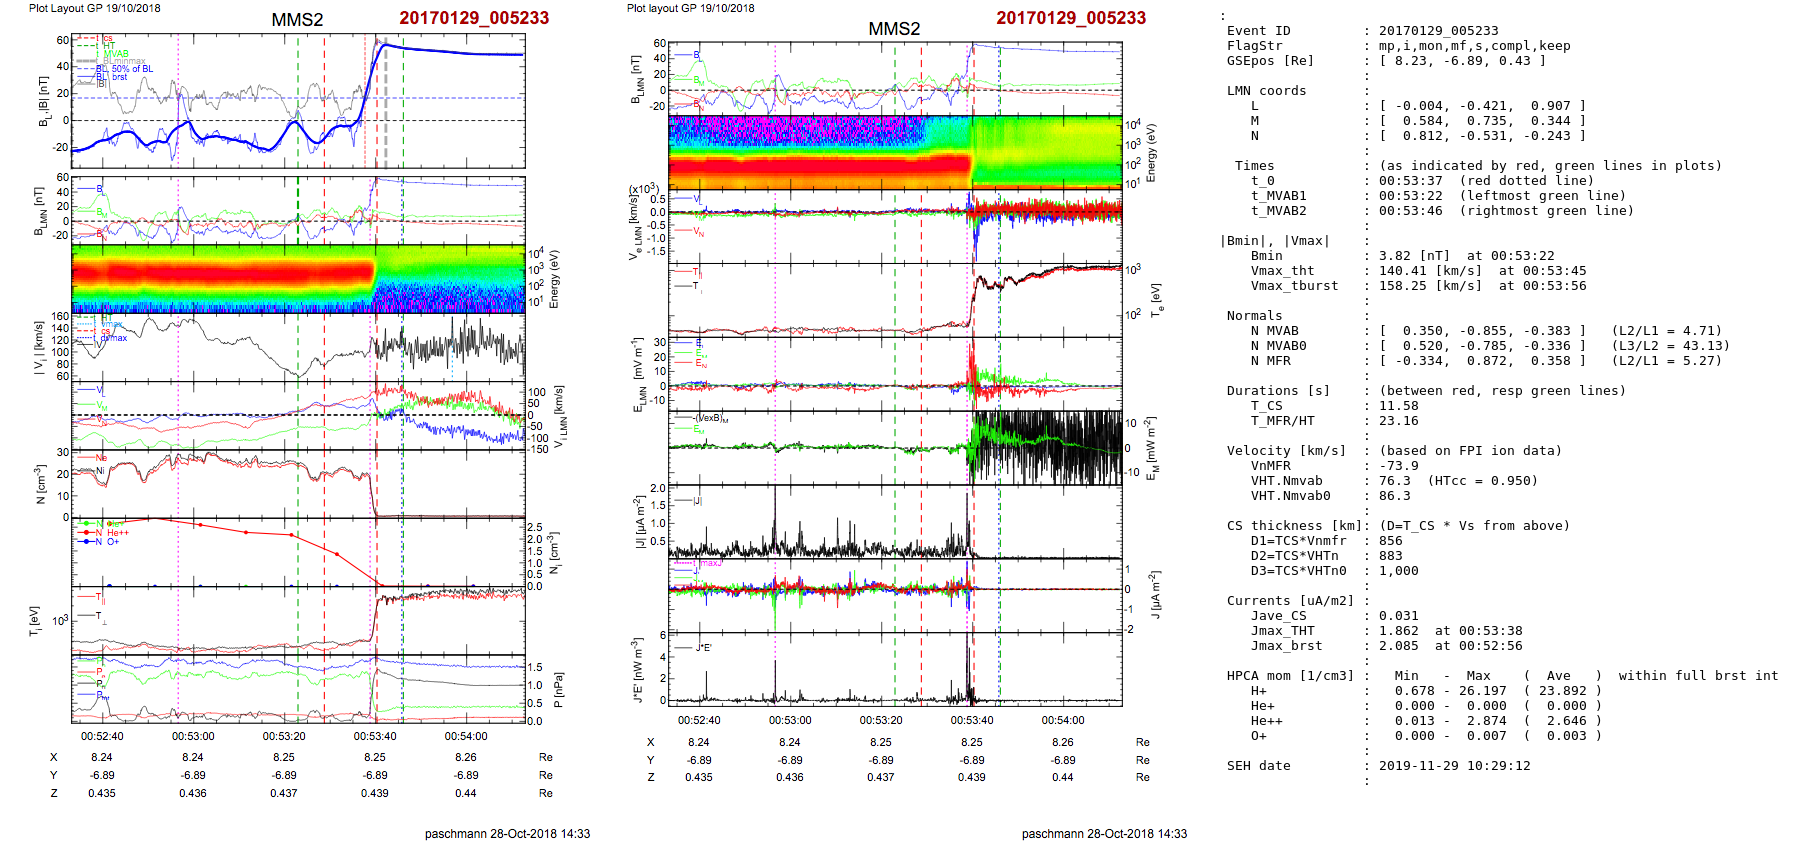Click the Plot Layout GP label above the left plot
1804x841 pixels.
point(94,8)
